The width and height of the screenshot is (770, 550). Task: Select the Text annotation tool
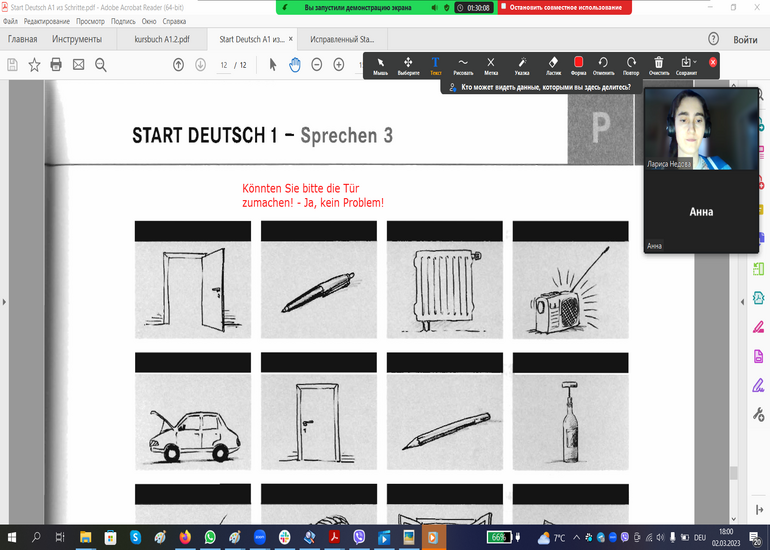[435, 65]
